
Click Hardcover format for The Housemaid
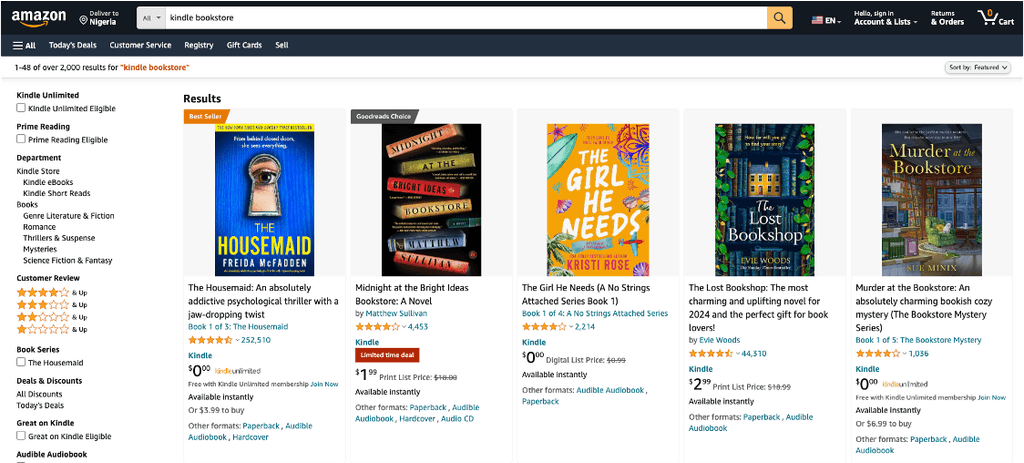click(250, 437)
